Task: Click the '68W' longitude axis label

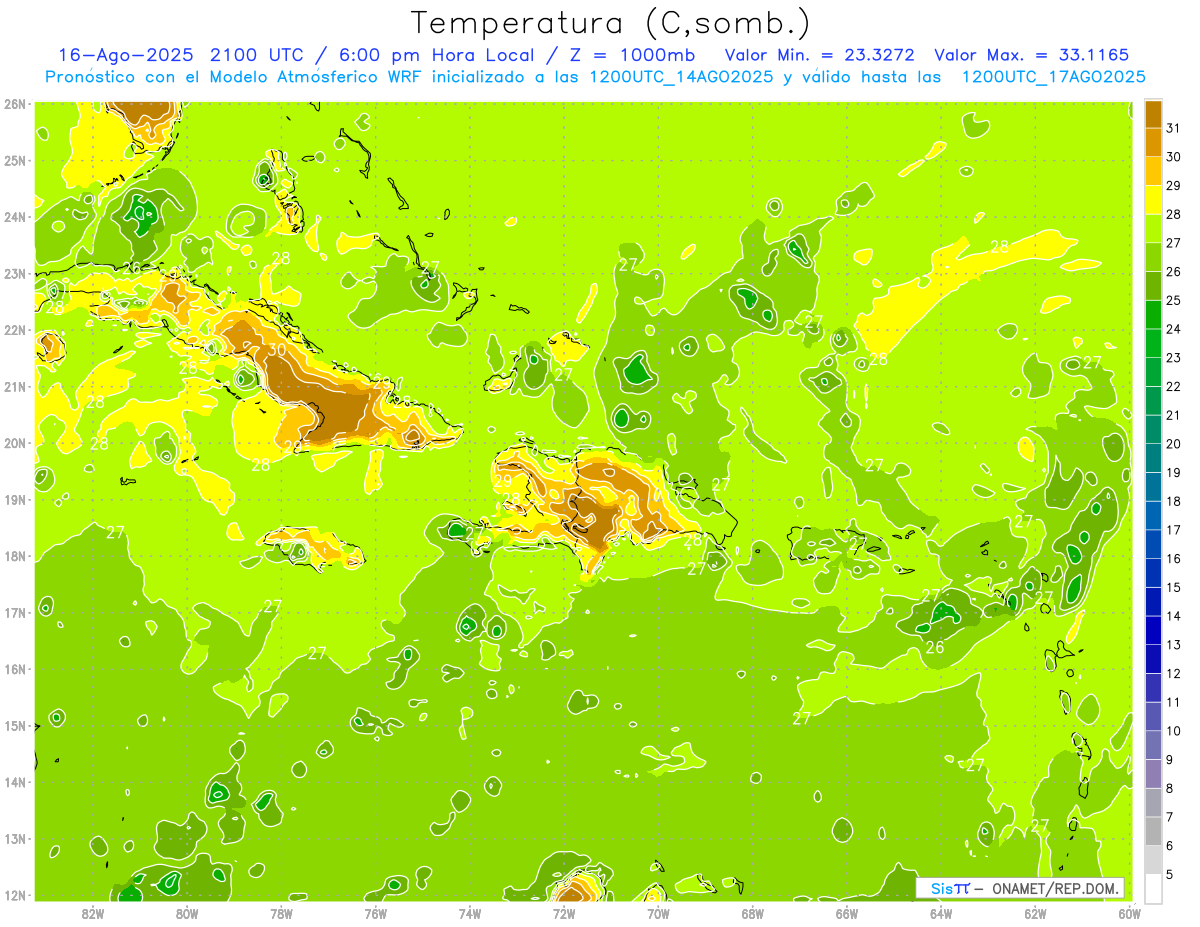Action: pos(753,913)
